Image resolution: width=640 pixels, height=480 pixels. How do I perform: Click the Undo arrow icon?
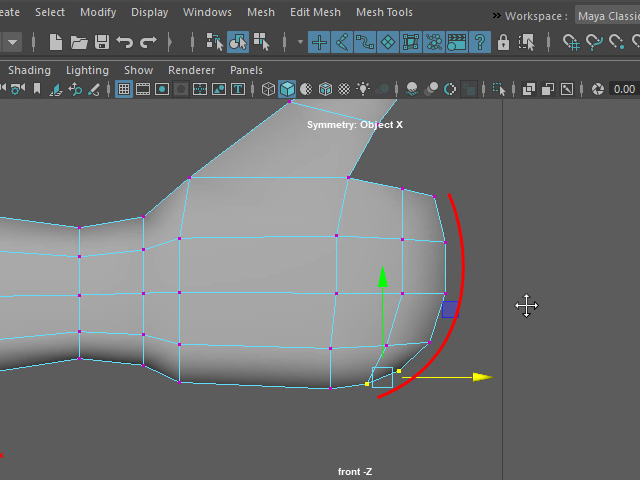tap(125, 42)
